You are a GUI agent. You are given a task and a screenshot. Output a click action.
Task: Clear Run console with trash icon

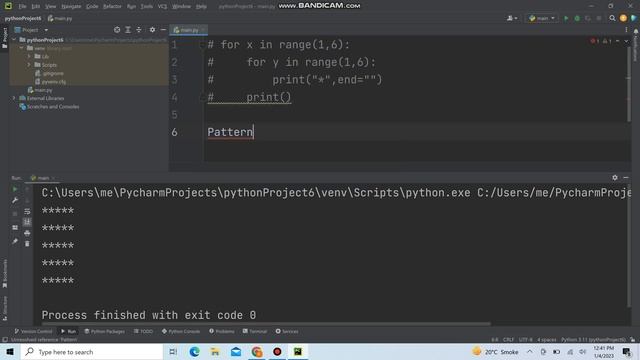[27, 244]
